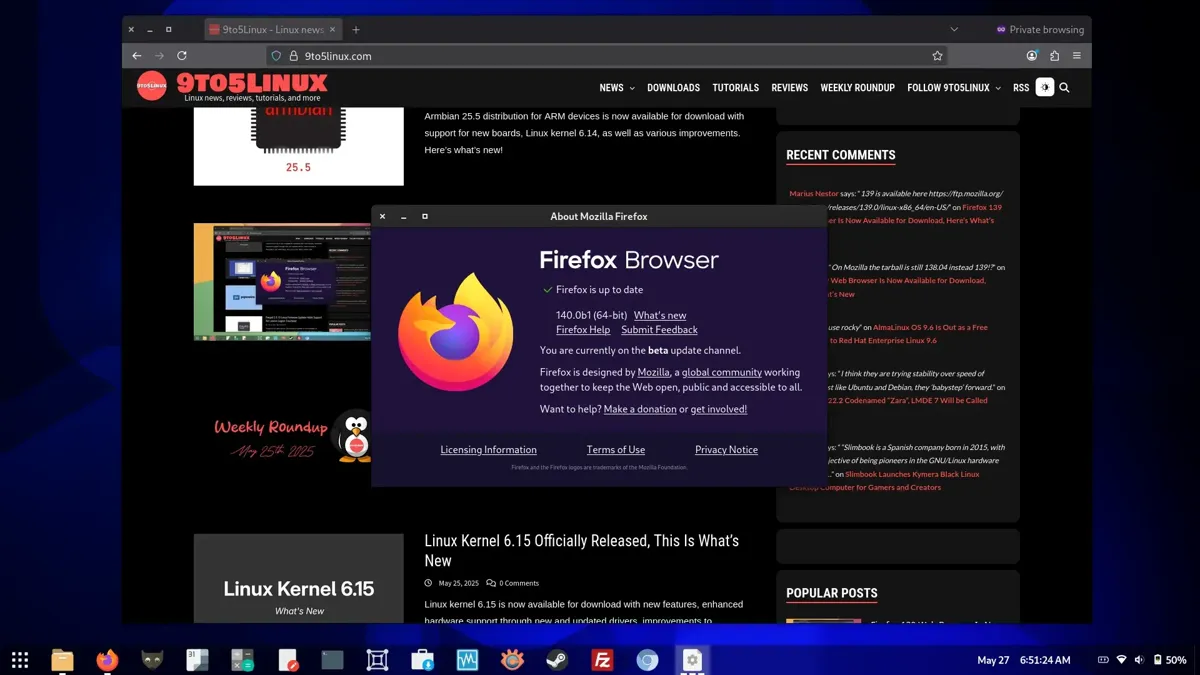Open the Make a donation link
This screenshot has height=675, width=1200.
click(x=640, y=408)
